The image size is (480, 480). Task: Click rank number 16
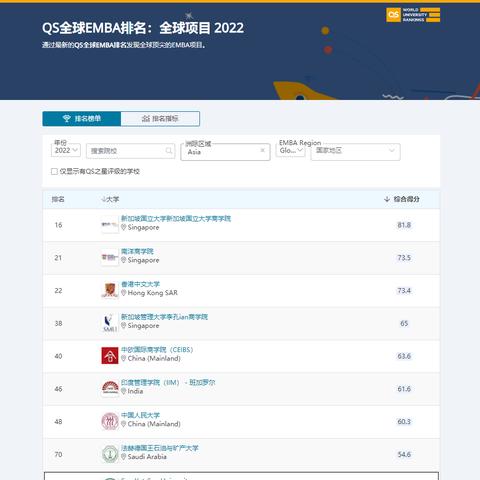(58, 225)
